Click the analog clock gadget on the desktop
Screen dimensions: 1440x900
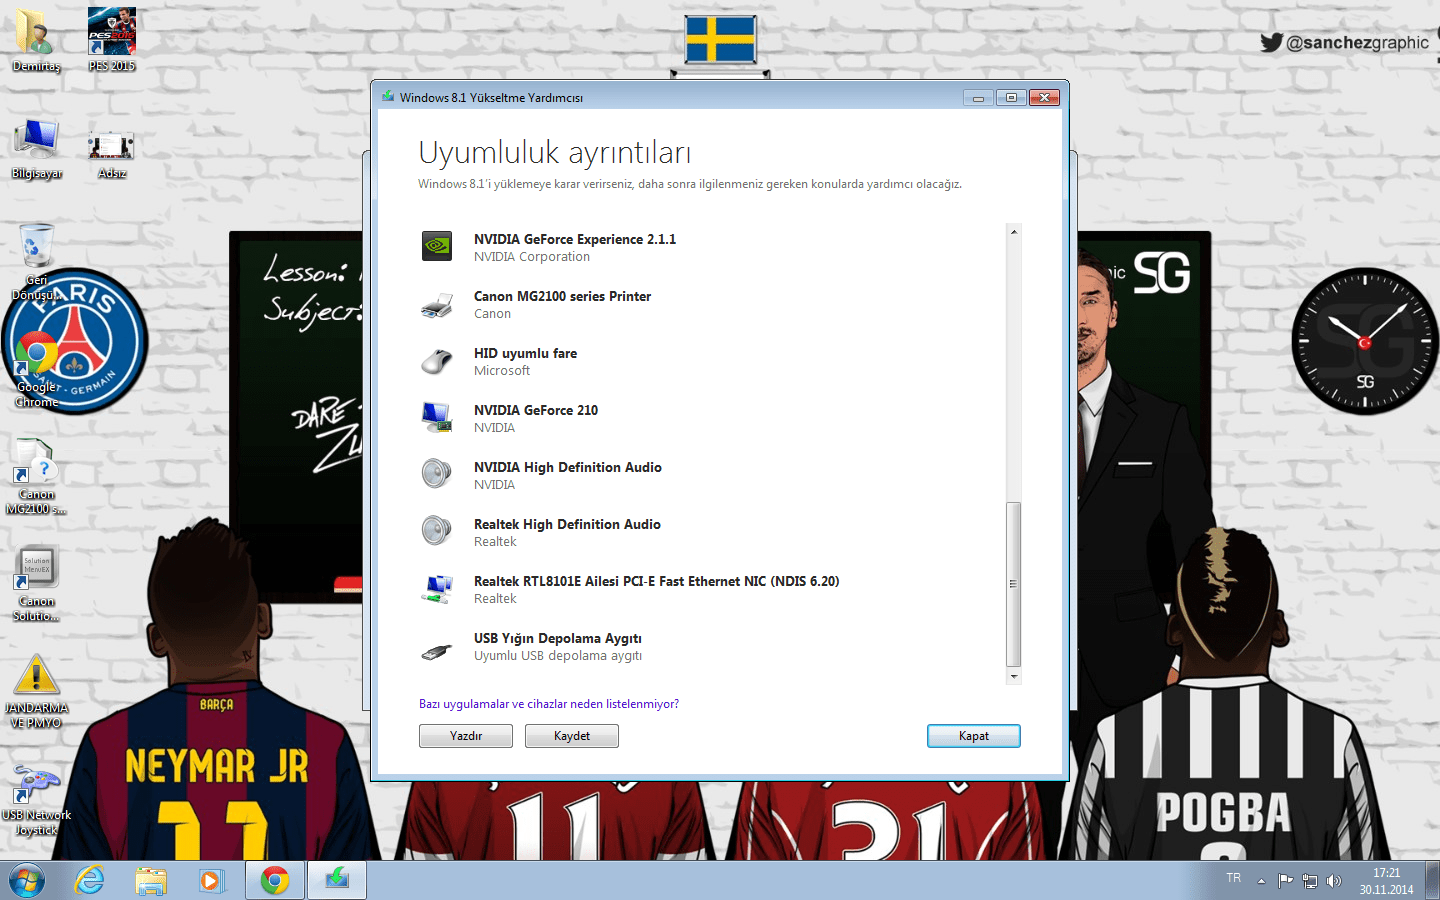1364,342
